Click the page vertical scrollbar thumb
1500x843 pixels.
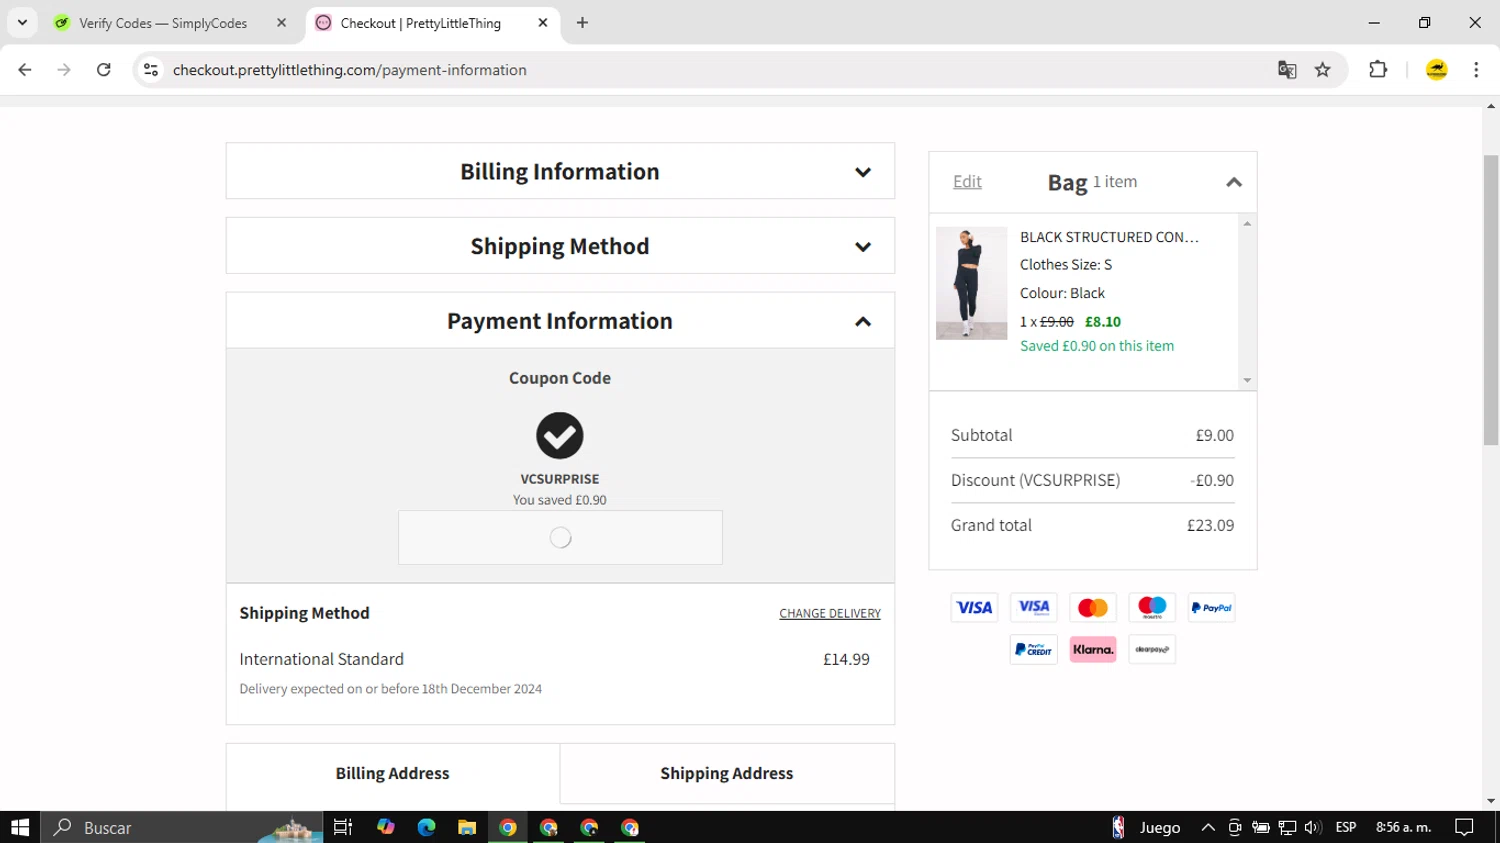click(x=1491, y=300)
